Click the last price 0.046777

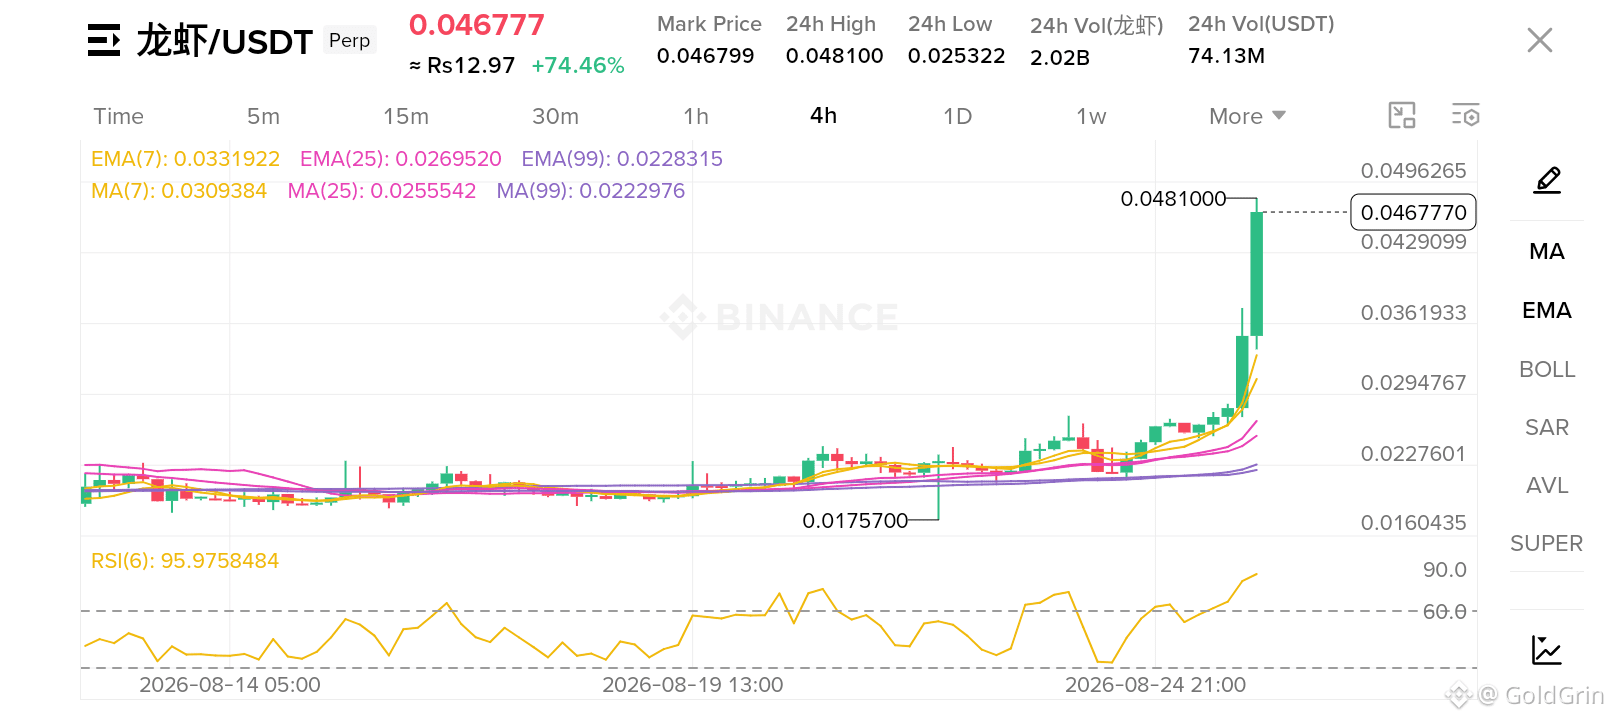[x=477, y=25]
